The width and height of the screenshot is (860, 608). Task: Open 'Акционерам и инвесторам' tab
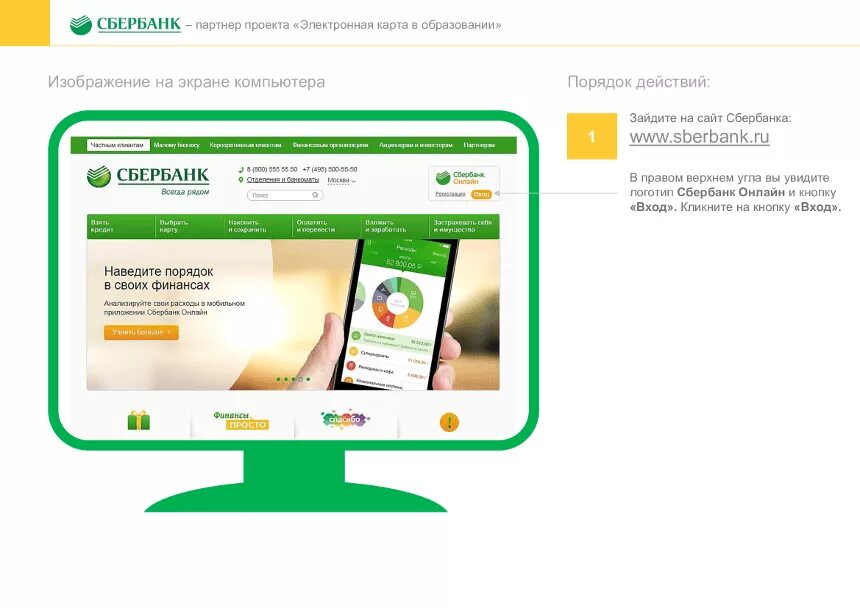coord(416,145)
